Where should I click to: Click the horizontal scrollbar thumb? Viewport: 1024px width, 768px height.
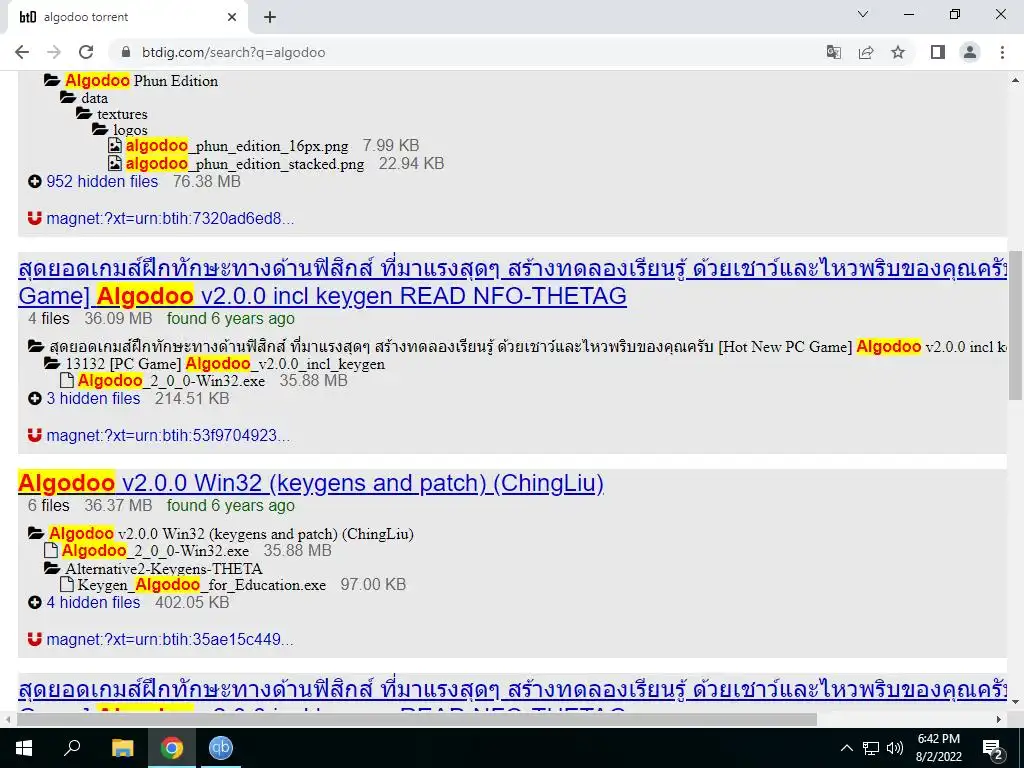(x=417, y=719)
